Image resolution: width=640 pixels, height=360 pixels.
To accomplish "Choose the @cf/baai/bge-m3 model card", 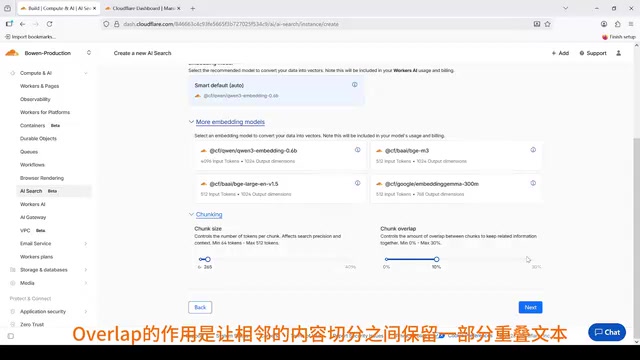I will [x=456, y=156].
